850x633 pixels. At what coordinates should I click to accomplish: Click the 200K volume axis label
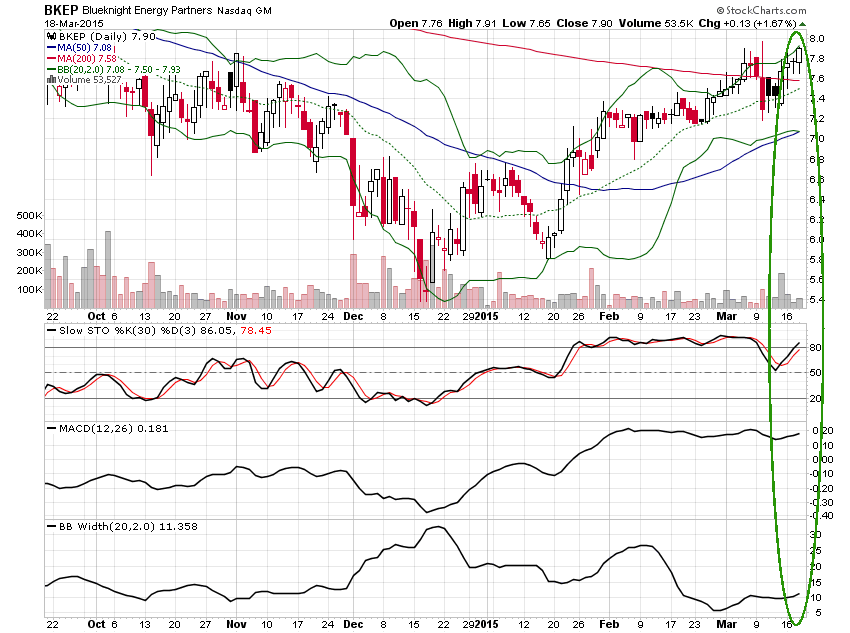pos(29,270)
